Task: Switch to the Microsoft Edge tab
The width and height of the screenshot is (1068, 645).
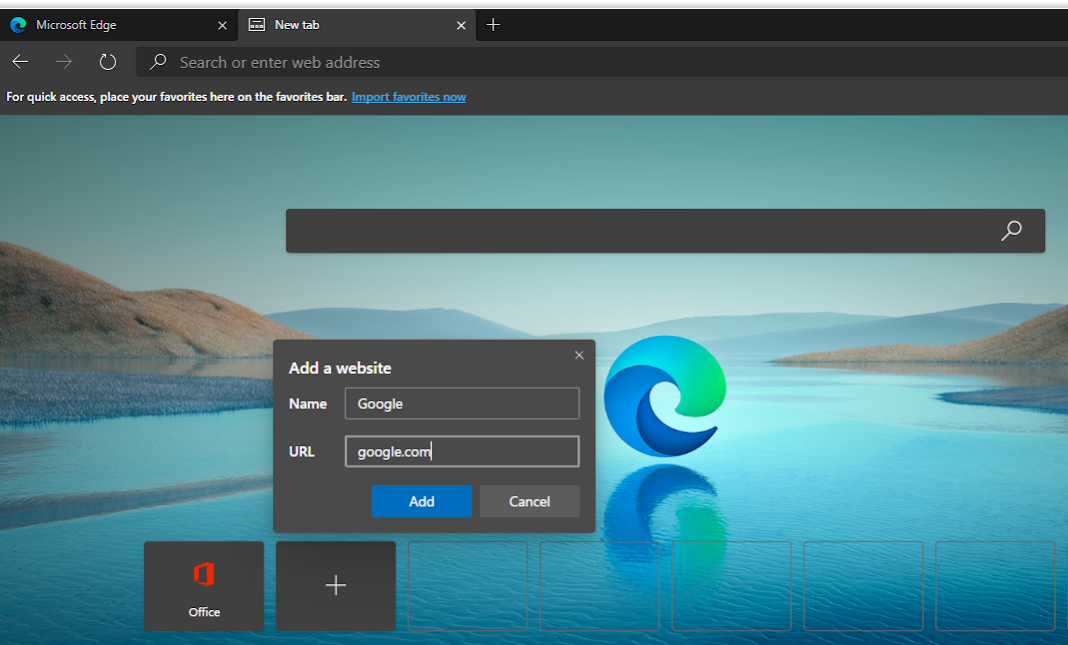Action: 119,25
